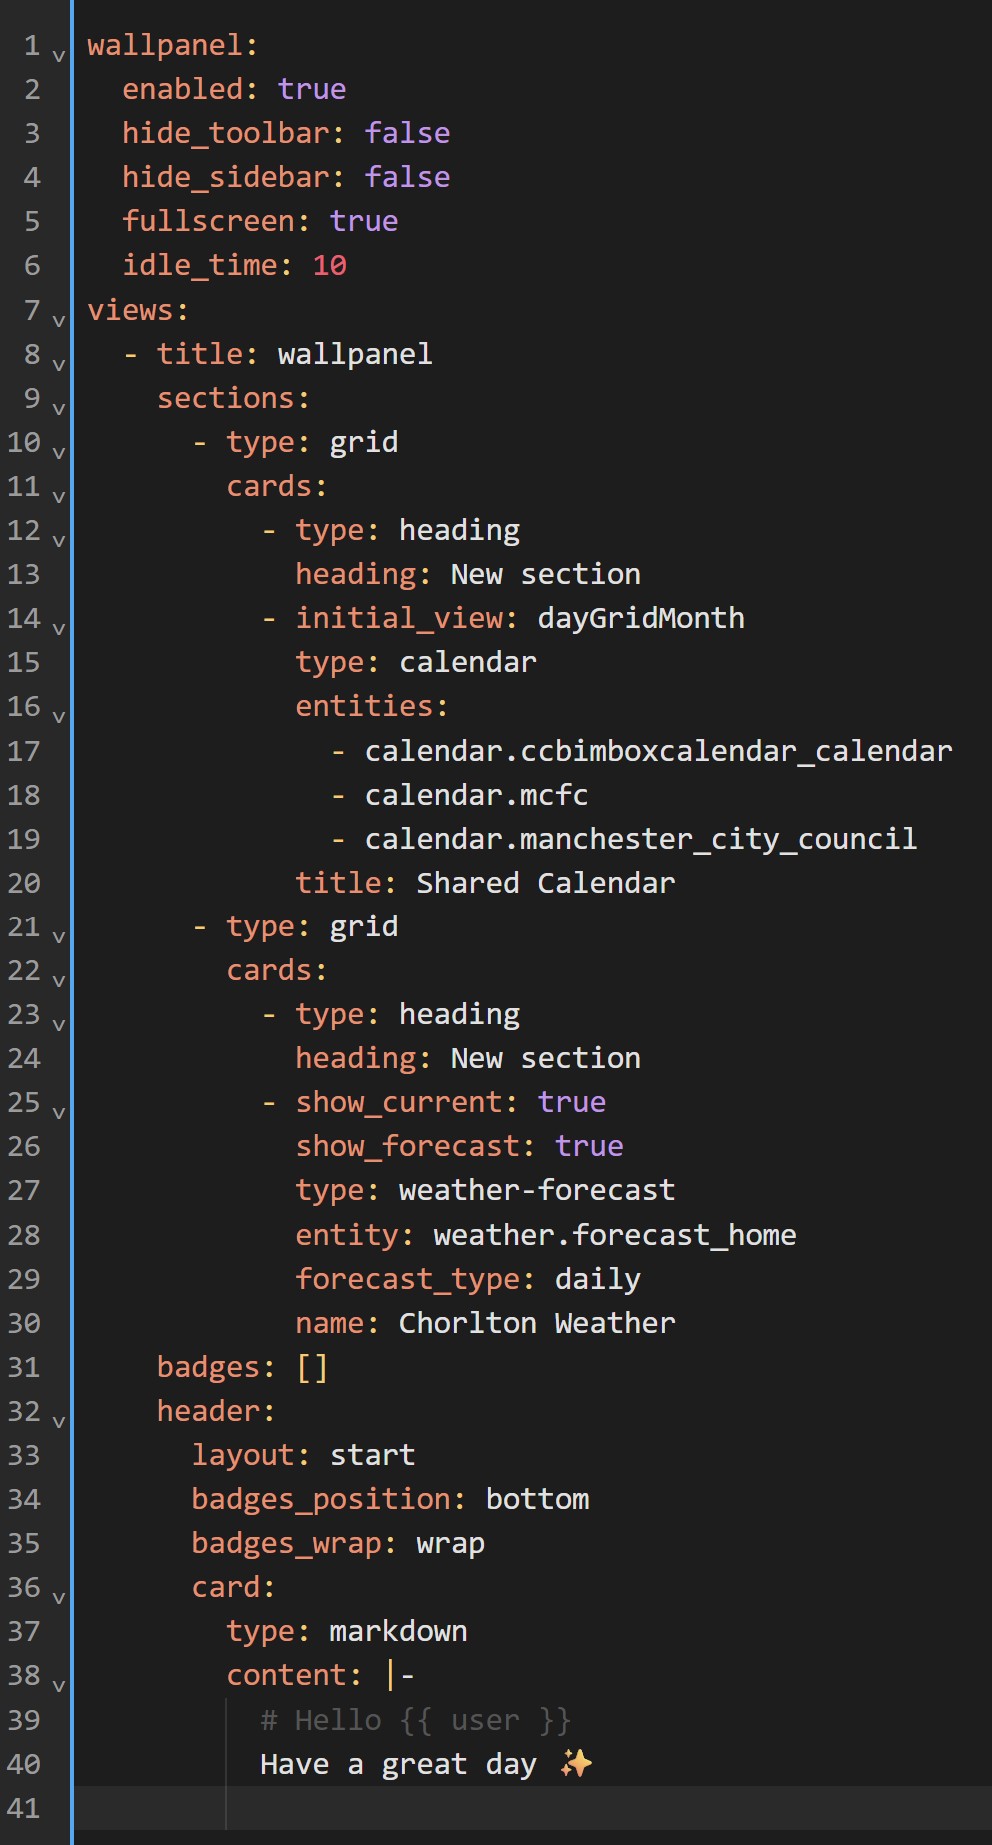
Task: Place cursor on calendar.mcfc entity
Action: point(476,795)
